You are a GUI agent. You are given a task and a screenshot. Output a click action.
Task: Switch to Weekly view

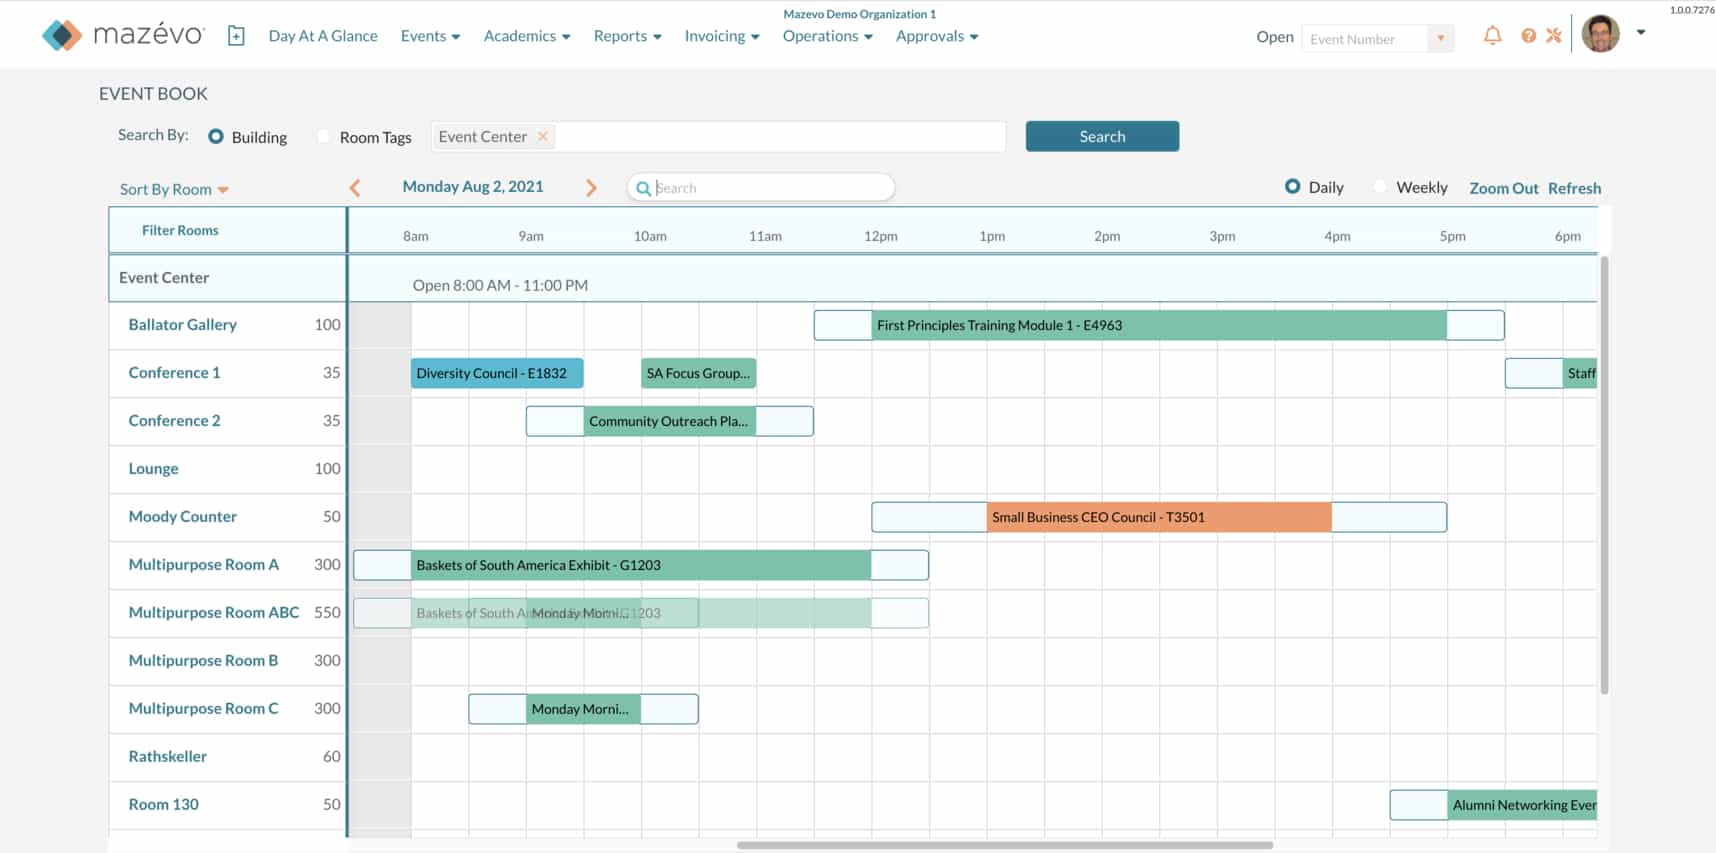tap(1380, 187)
